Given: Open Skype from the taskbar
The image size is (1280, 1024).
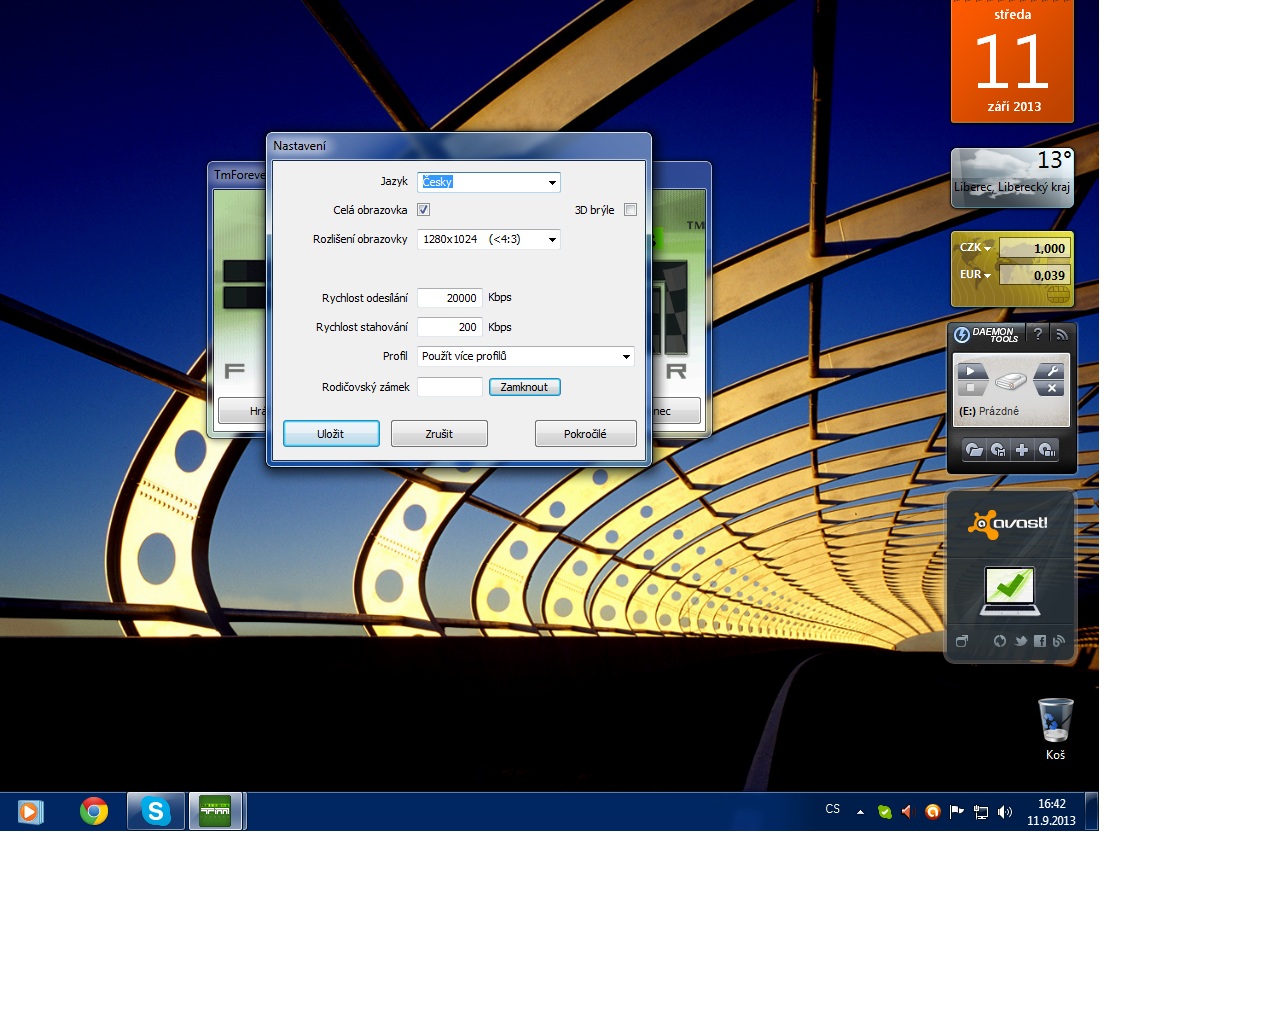Looking at the screenshot, I should point(155,811).
